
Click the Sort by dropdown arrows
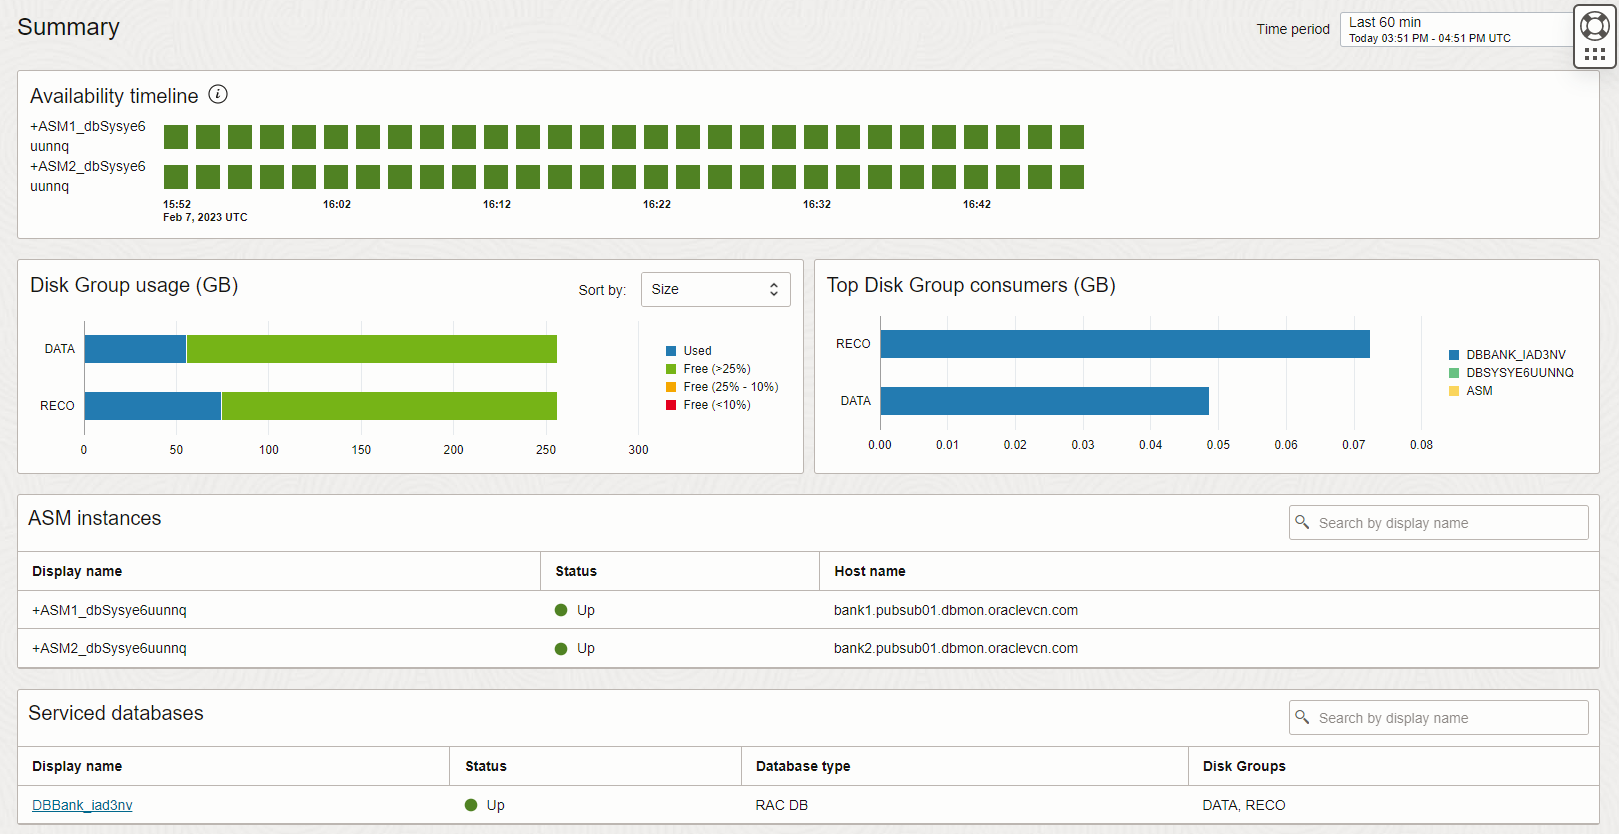click(774, 289)
